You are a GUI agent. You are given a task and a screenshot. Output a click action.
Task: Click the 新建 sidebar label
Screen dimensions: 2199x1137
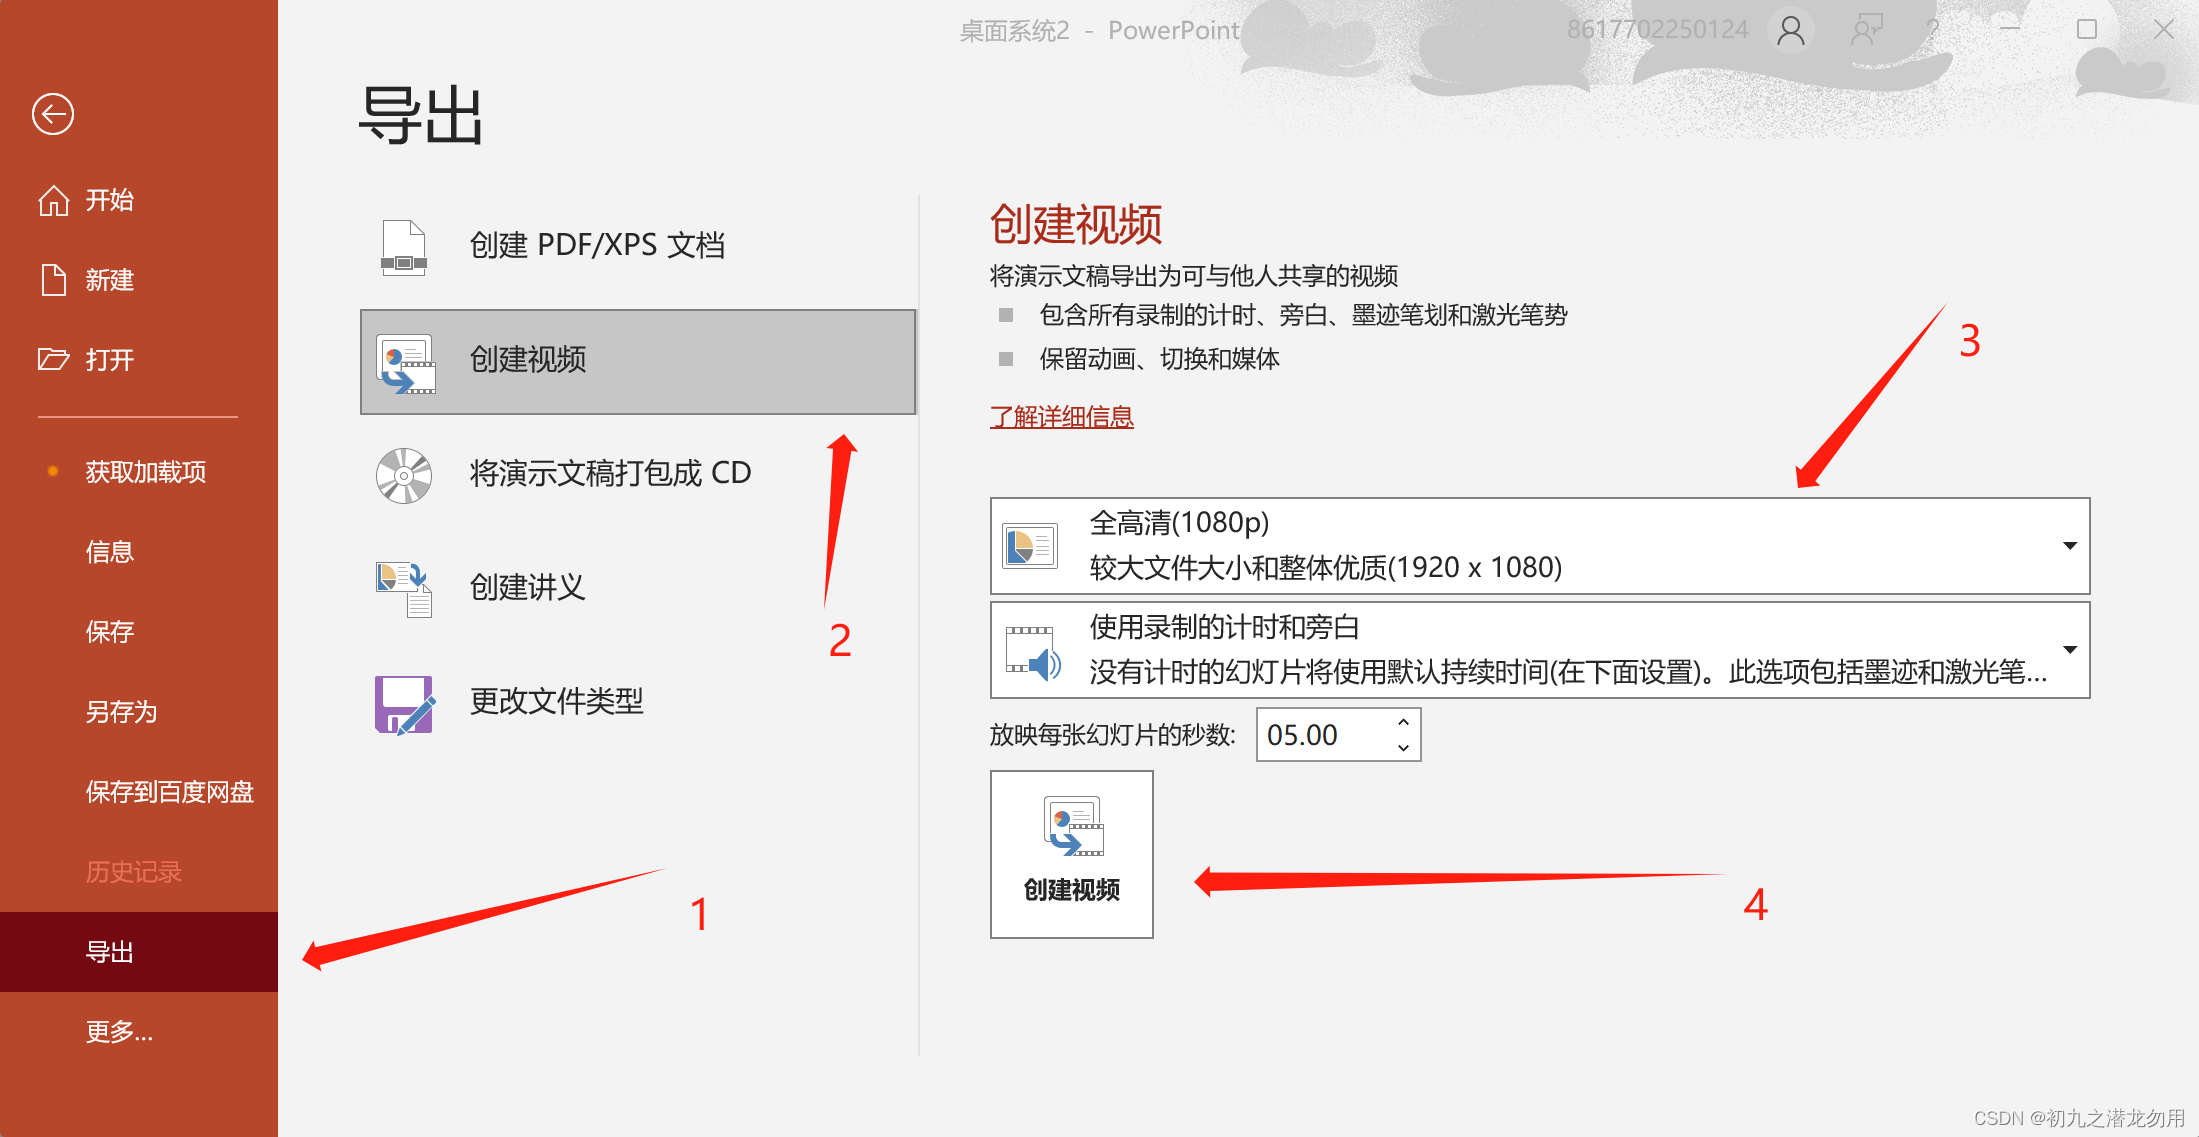[x=110, y=280]
